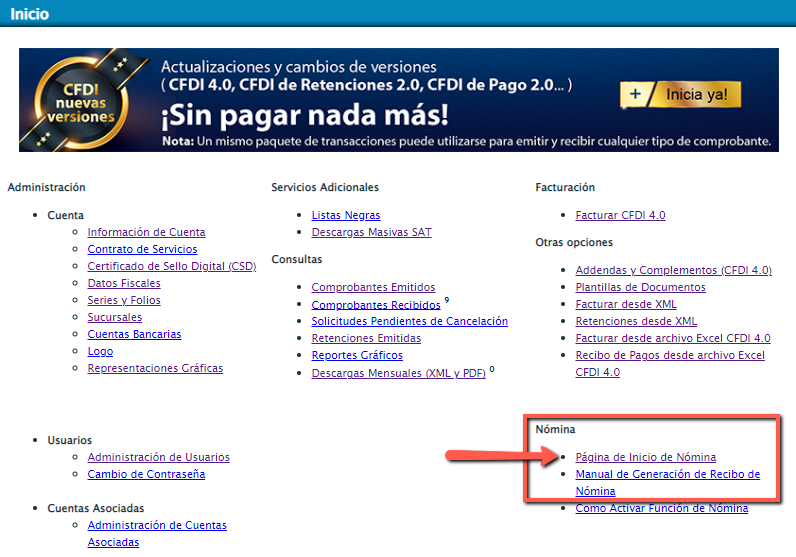Open Solicitudes Pendientes de Cancelación
Image resolution: width=796 pixels, height=557 pixels.
[409, 321]
